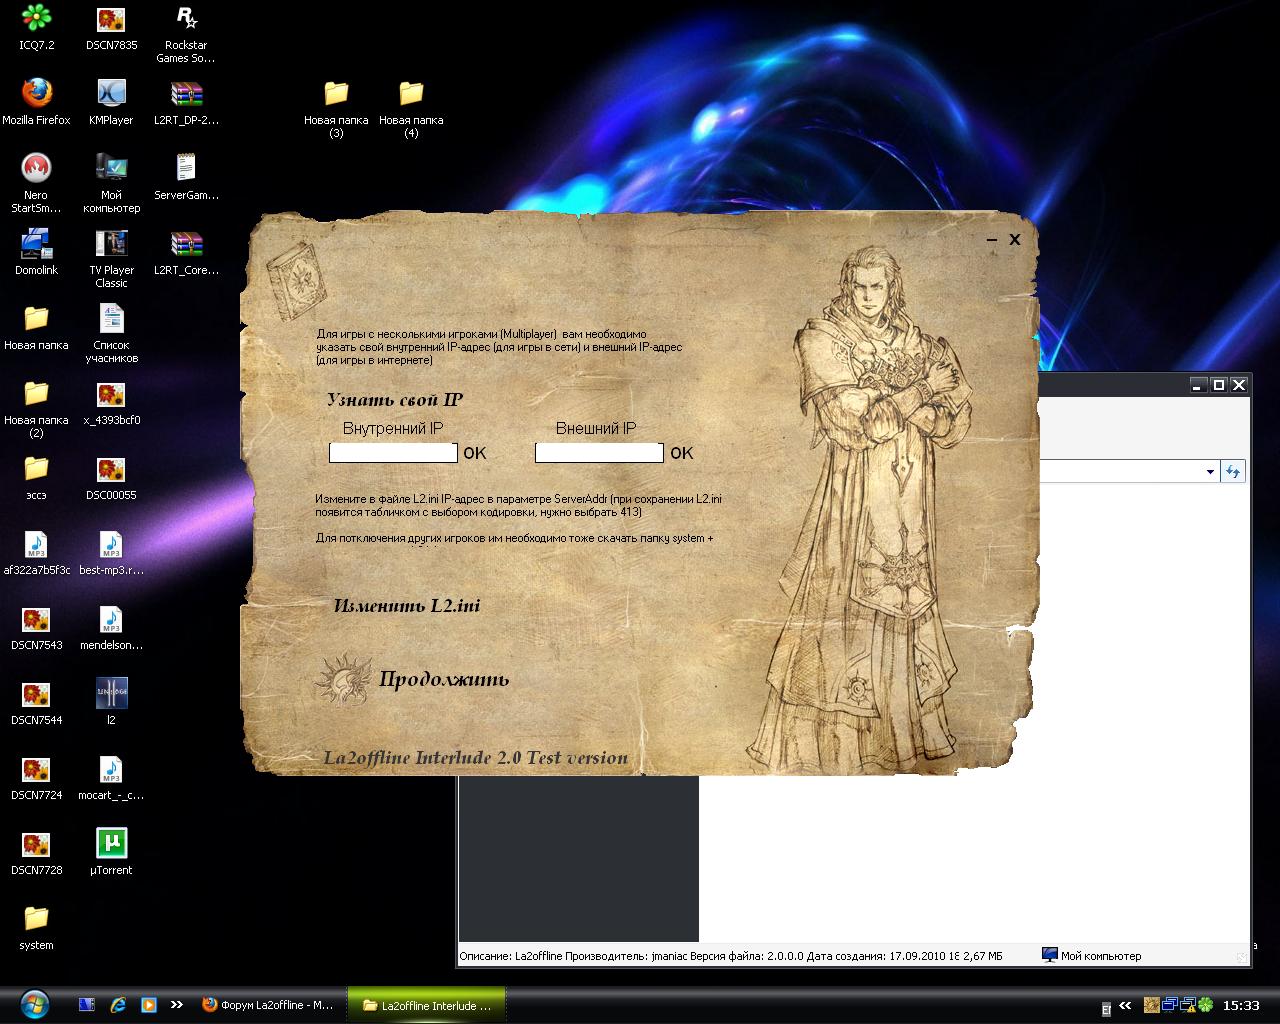Select the Новая папка folder under Domolink

point(36,327)
